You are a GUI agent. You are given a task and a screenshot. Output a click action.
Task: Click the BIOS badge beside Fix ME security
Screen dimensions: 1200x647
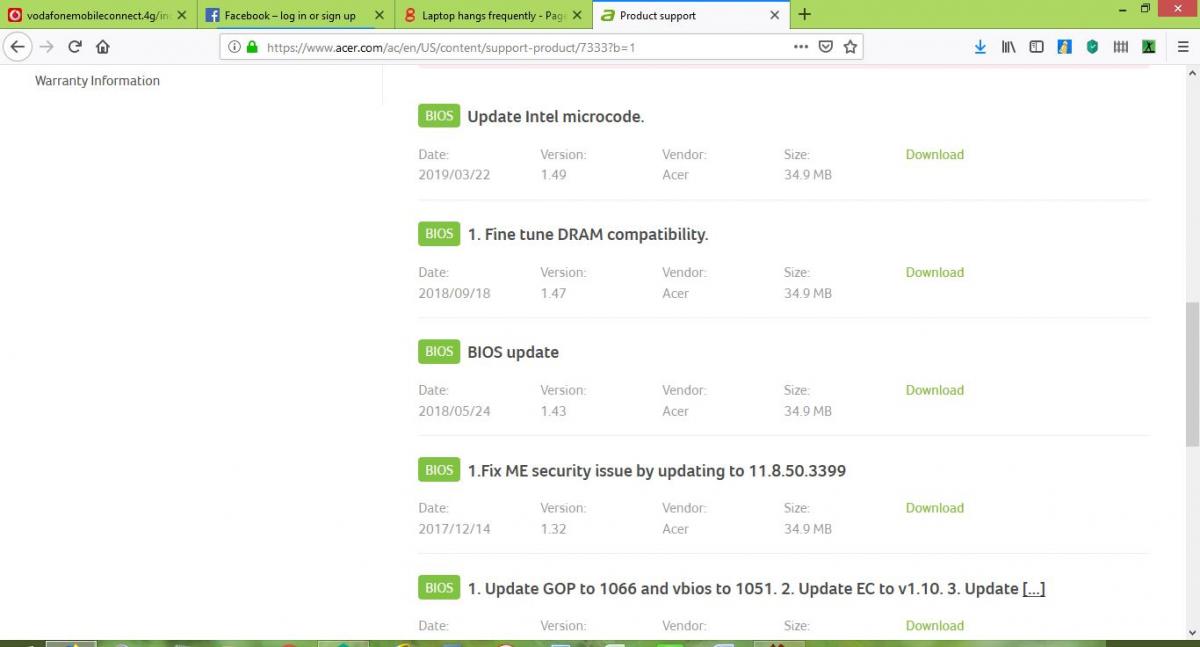(x=439, y=470)
